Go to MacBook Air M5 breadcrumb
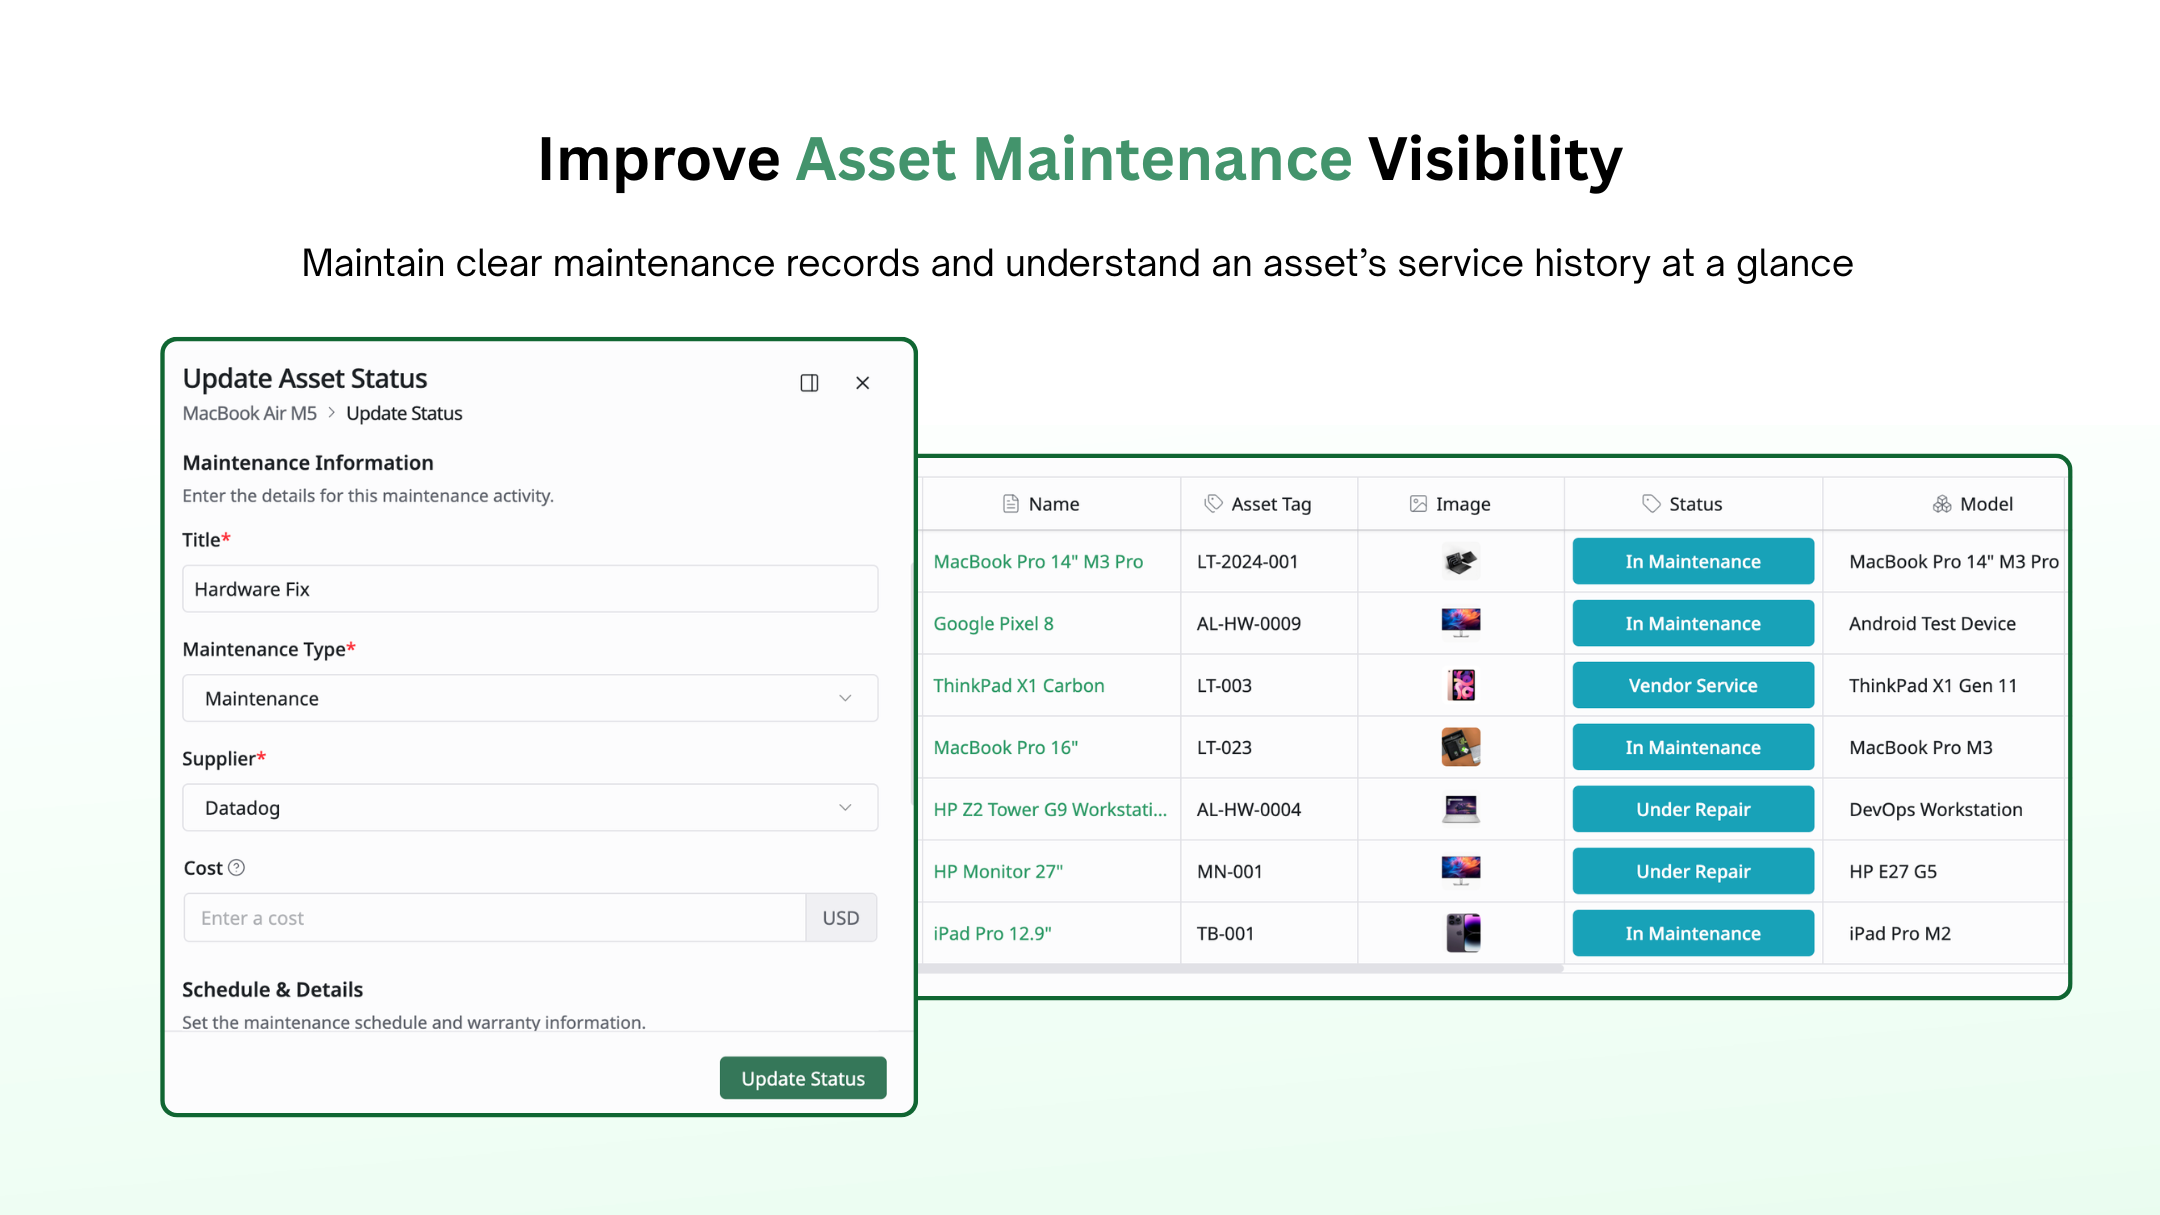Viewport: 2160px width, 1215px height. coord(250,413)
